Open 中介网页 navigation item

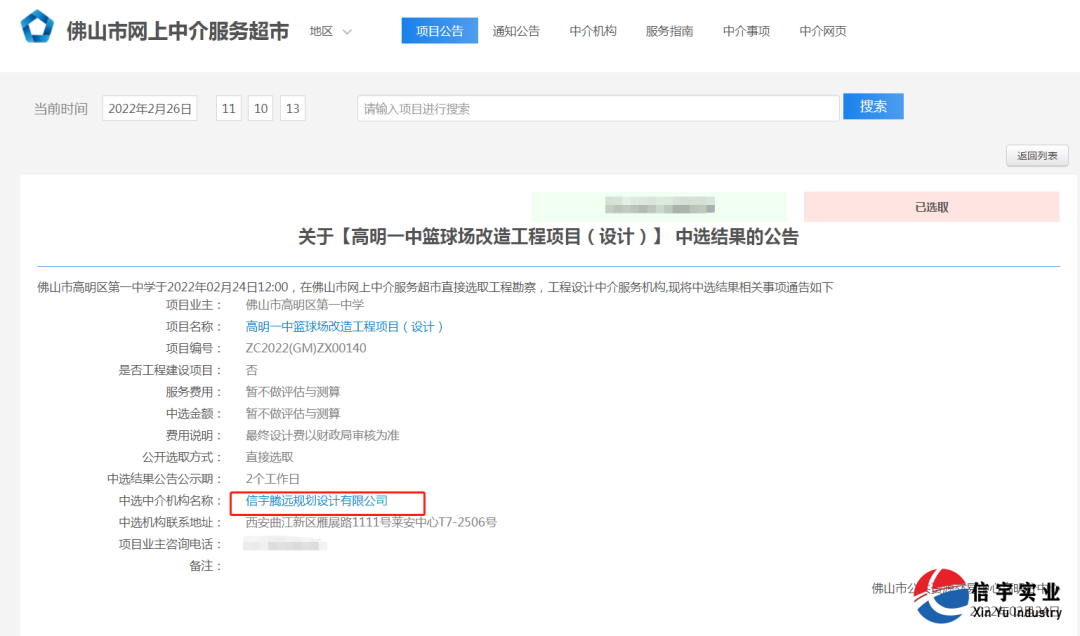(x=822, y=31)
